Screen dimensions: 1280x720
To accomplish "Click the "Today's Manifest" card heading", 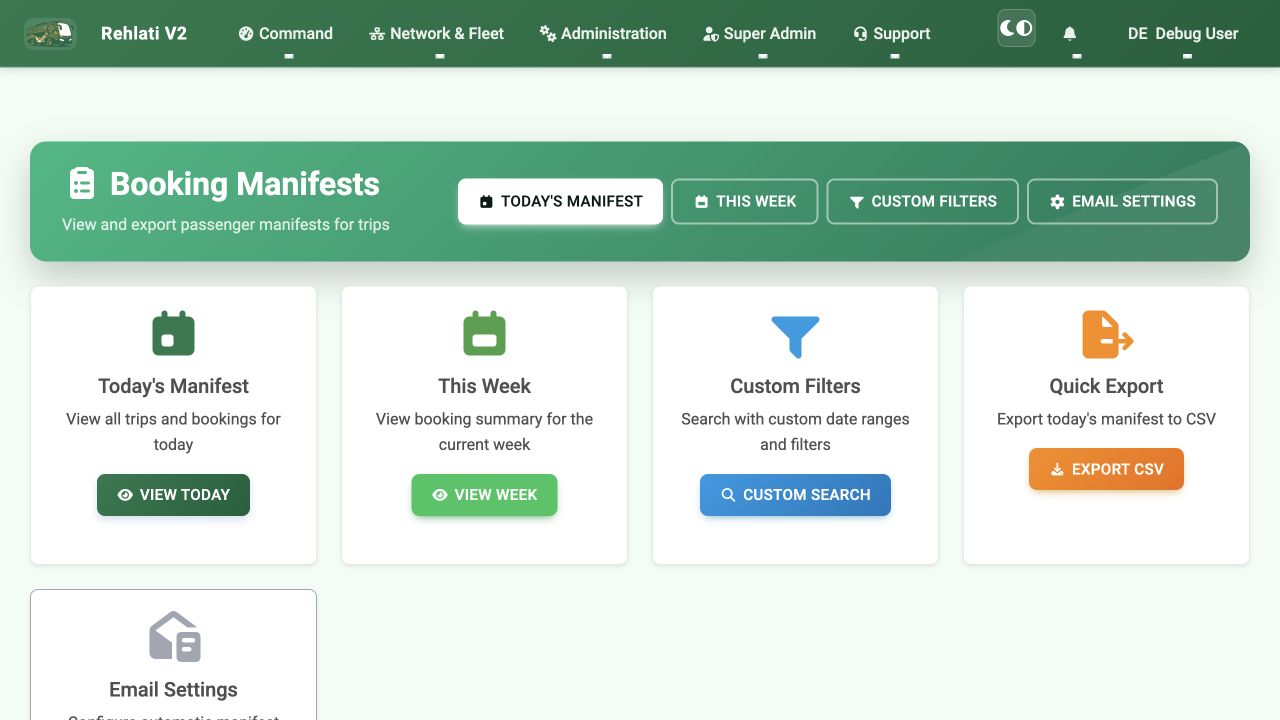I will click(x=173, y=386).
